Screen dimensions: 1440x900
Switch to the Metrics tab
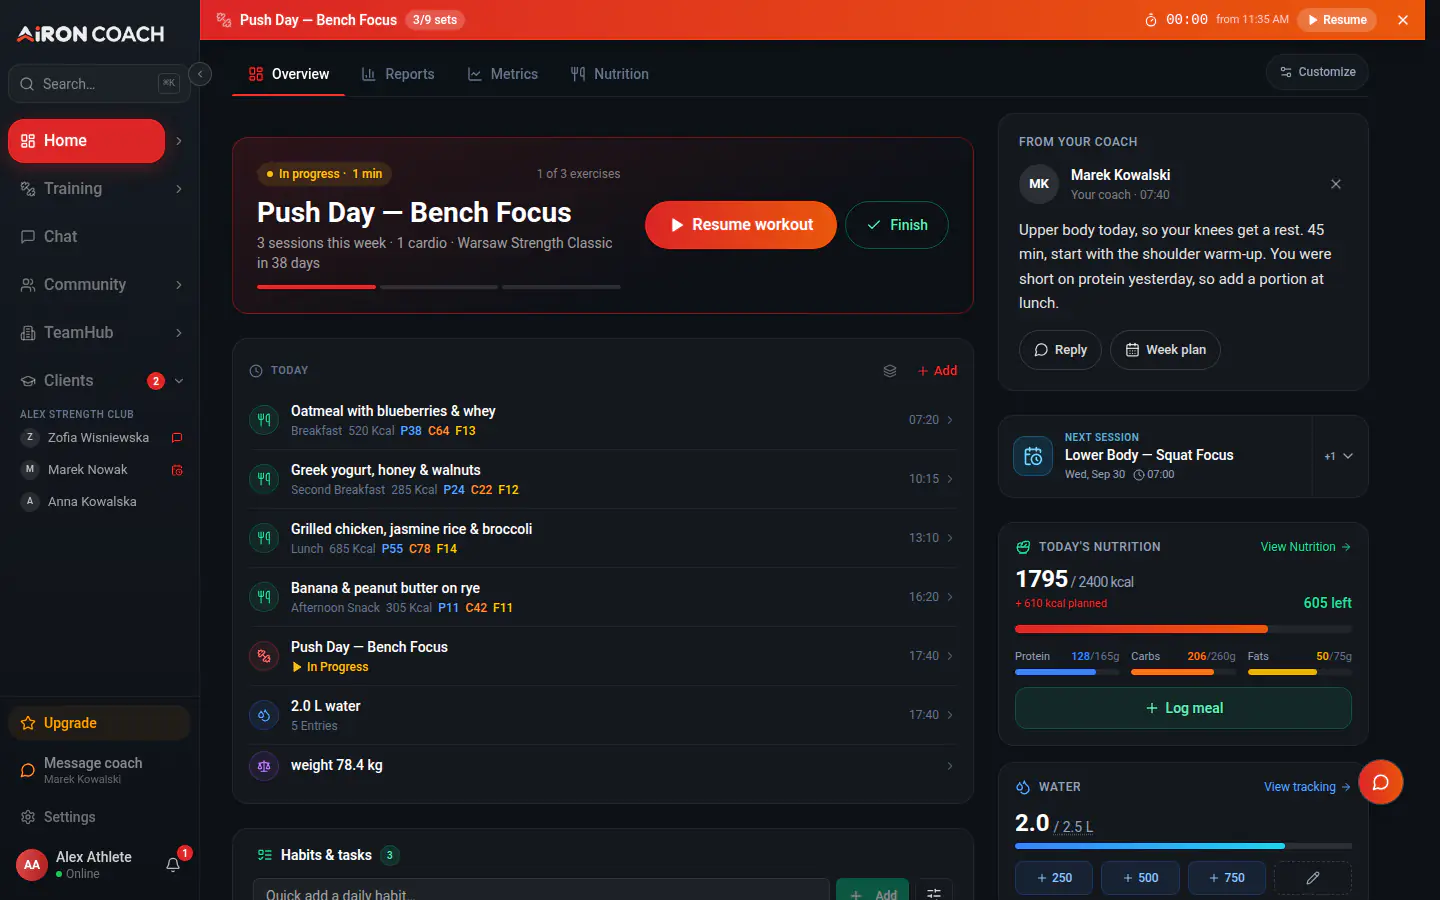click(502, 74)
